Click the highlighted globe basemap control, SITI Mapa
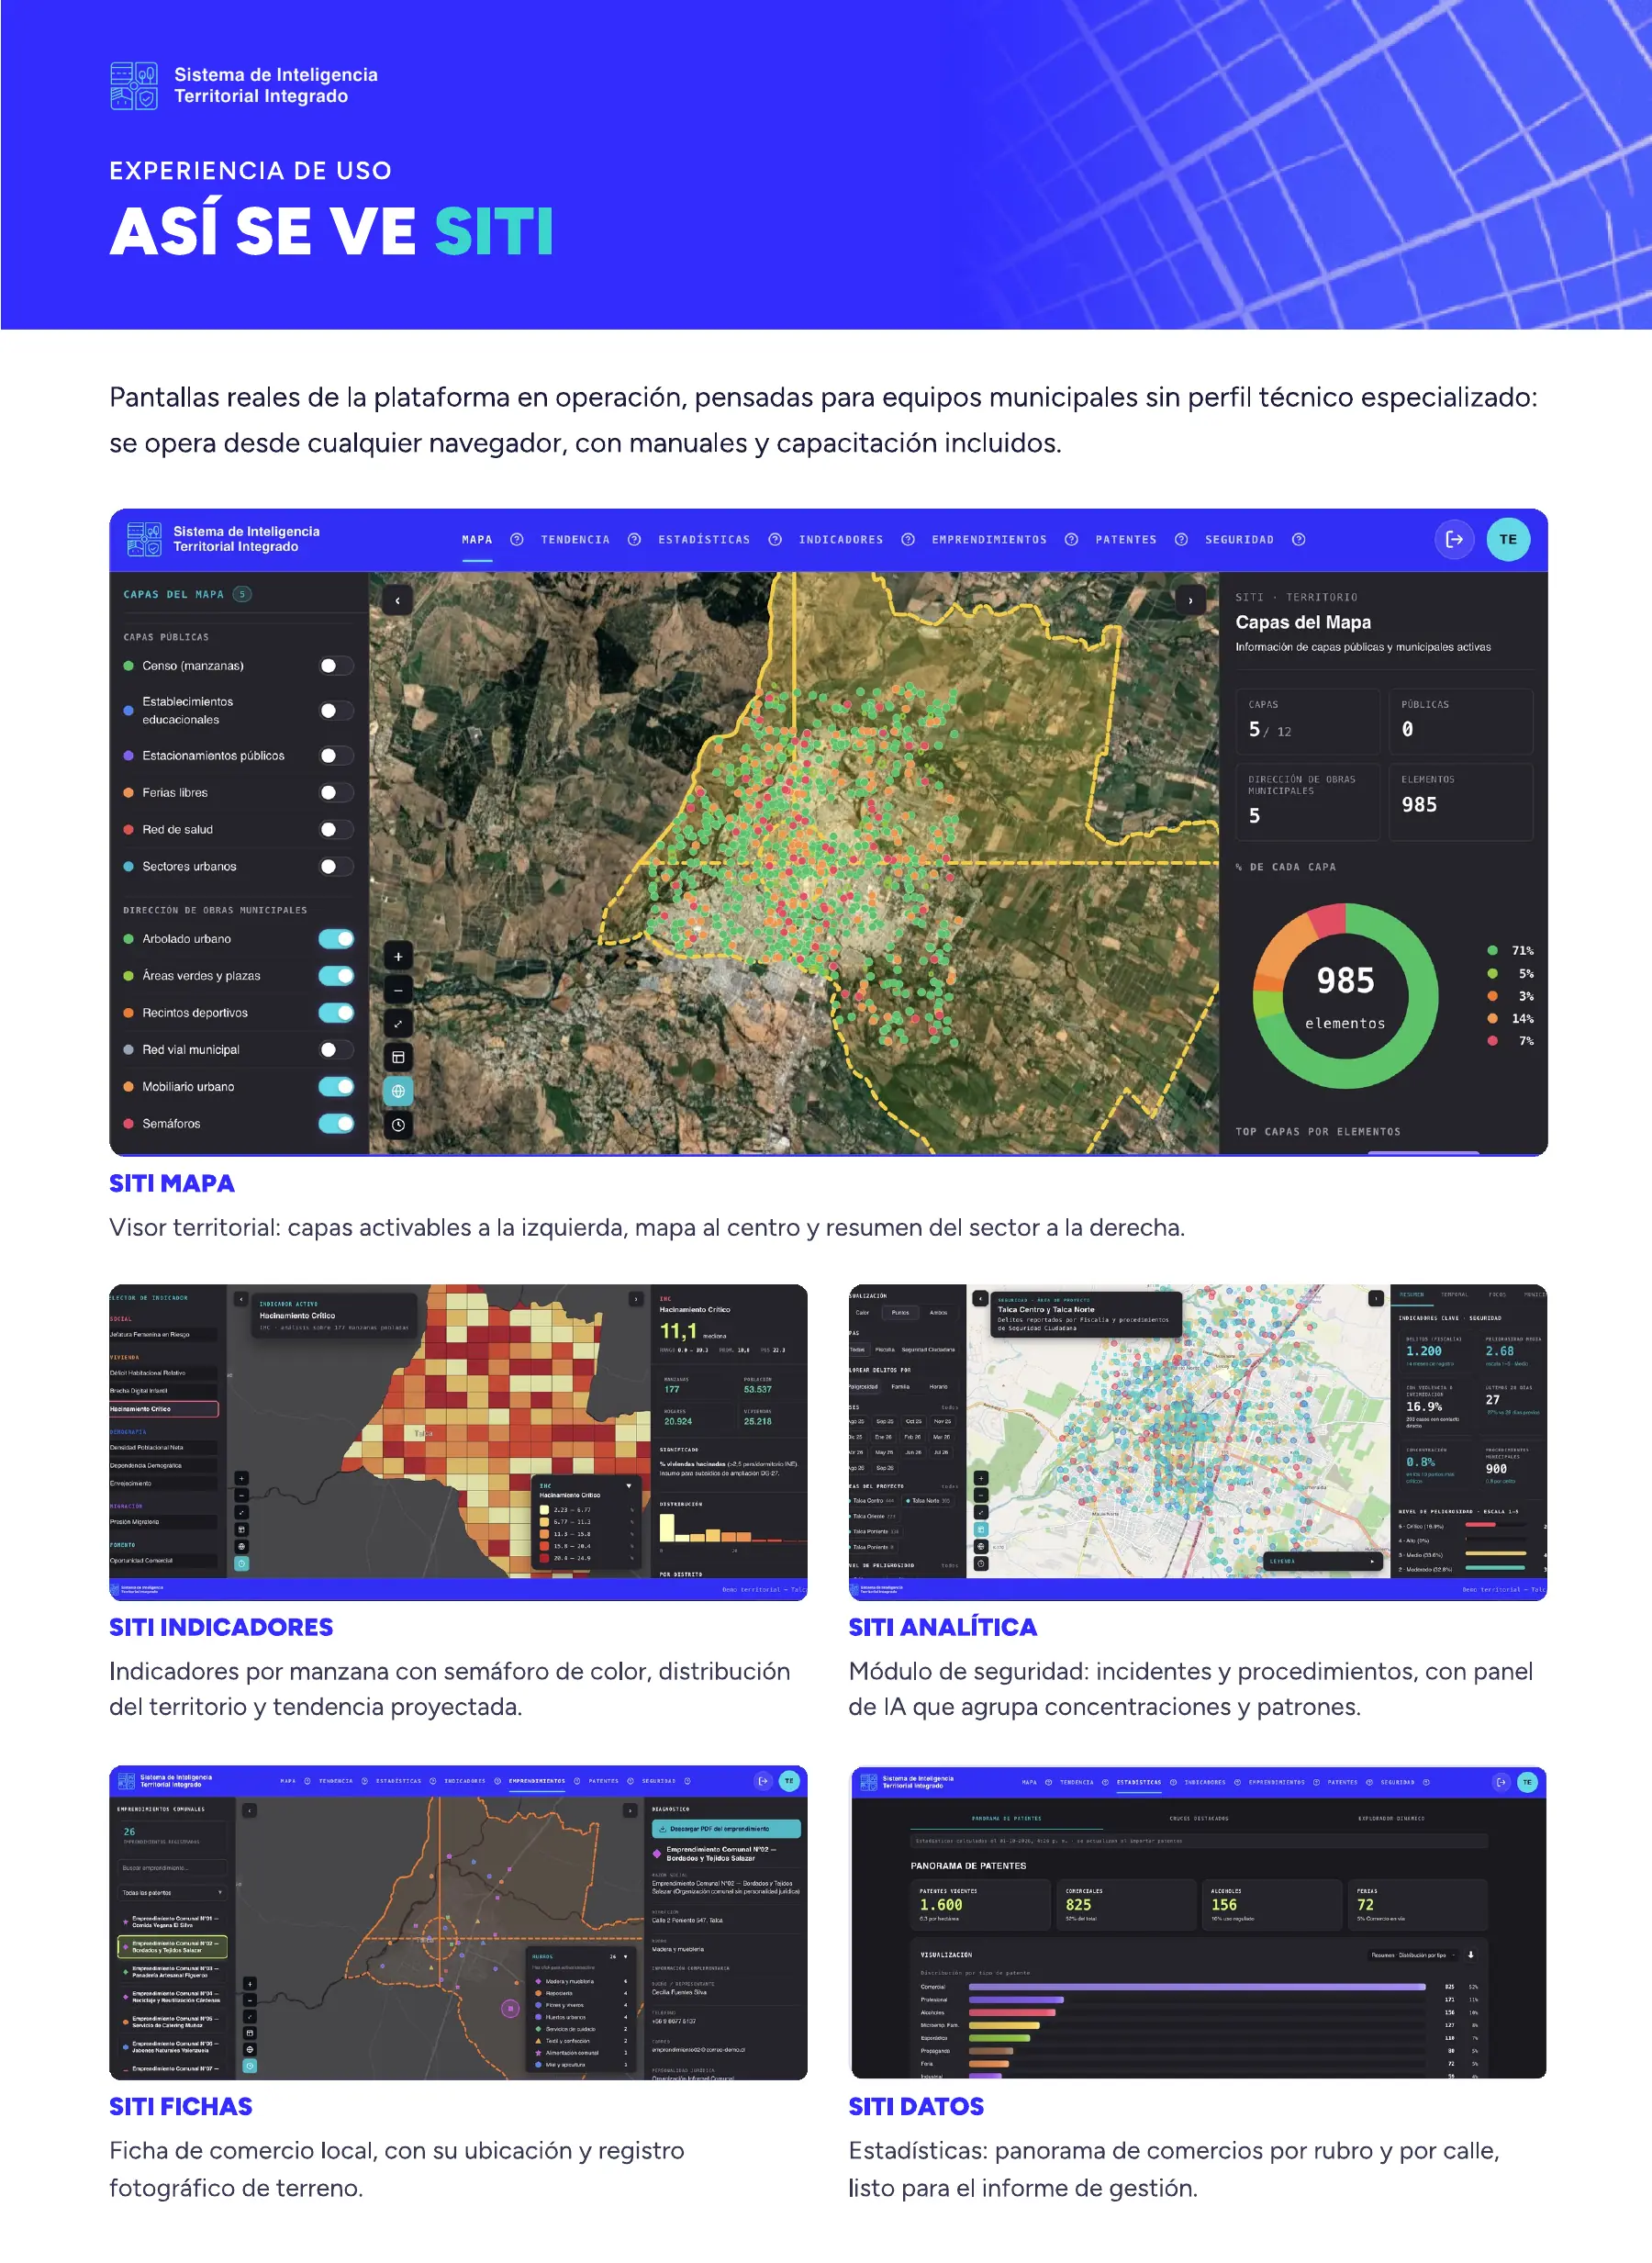 [x=398, y=1091]
